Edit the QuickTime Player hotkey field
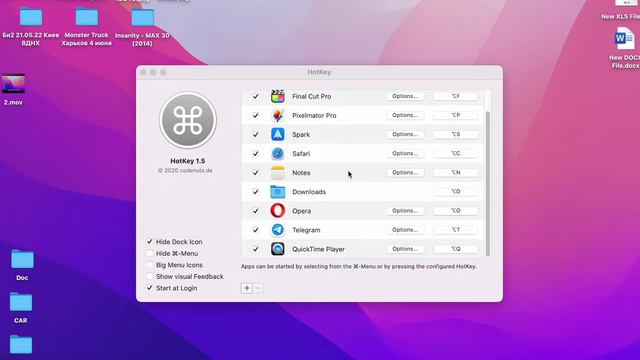Image resolution: width=640 pixels, height=360 pixels. click(456, 249)
